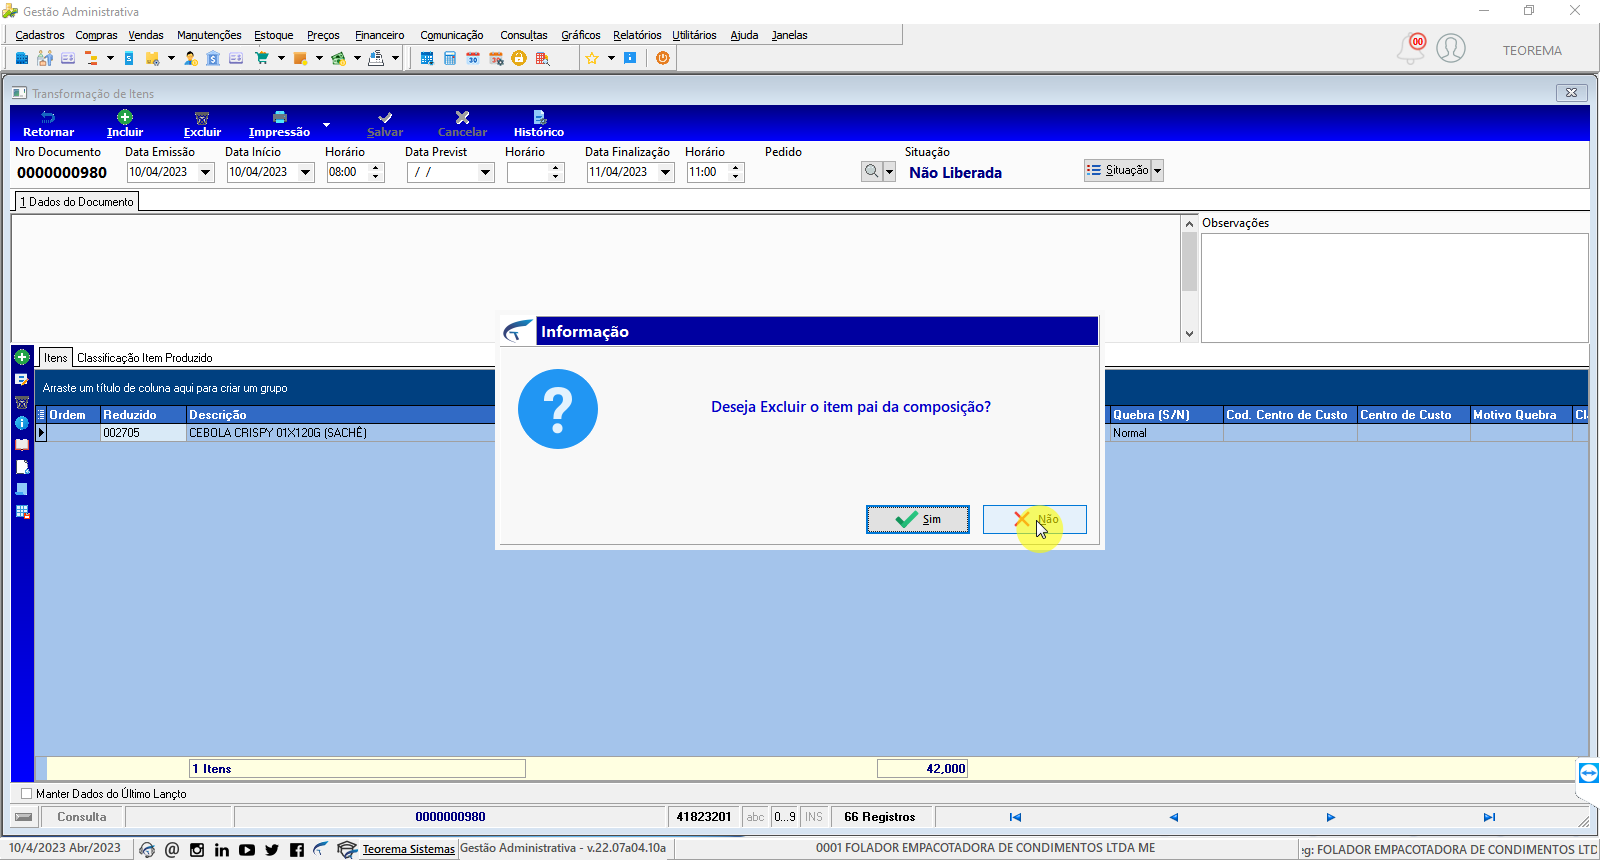Expand the Data Finalização date dropdown
This screenshot has height=860, width=1600.
666,172
